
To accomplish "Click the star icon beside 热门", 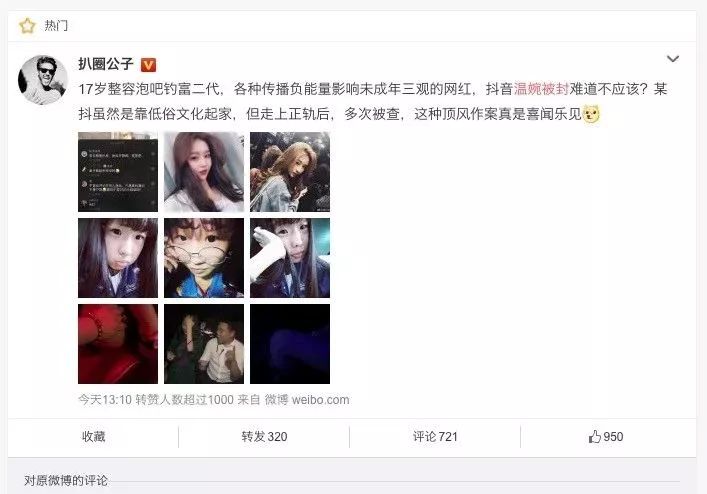I will point(27,26).
